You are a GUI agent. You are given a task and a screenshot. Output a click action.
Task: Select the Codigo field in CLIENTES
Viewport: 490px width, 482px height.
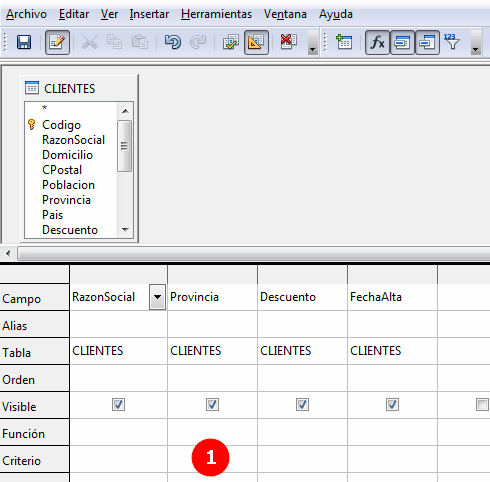pos(61,125)
